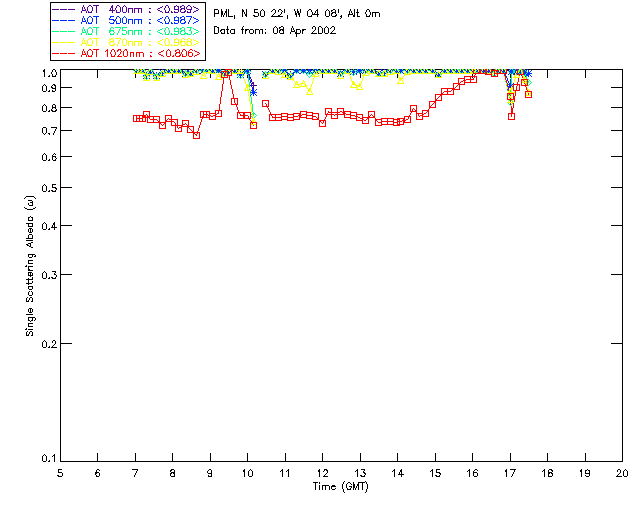Screen dimensions: 640x512
Task: Click the x-axis label 5
Action: pos(60,474)
